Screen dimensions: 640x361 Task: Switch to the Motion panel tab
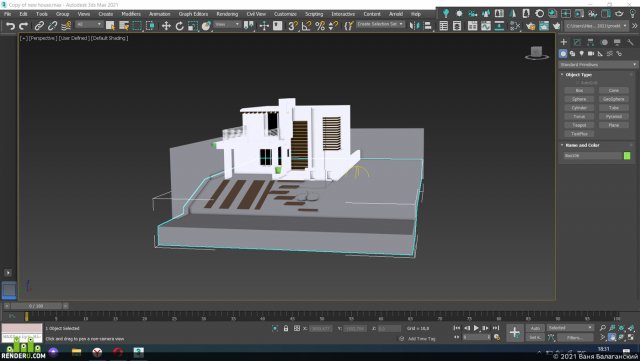point(604,42)
